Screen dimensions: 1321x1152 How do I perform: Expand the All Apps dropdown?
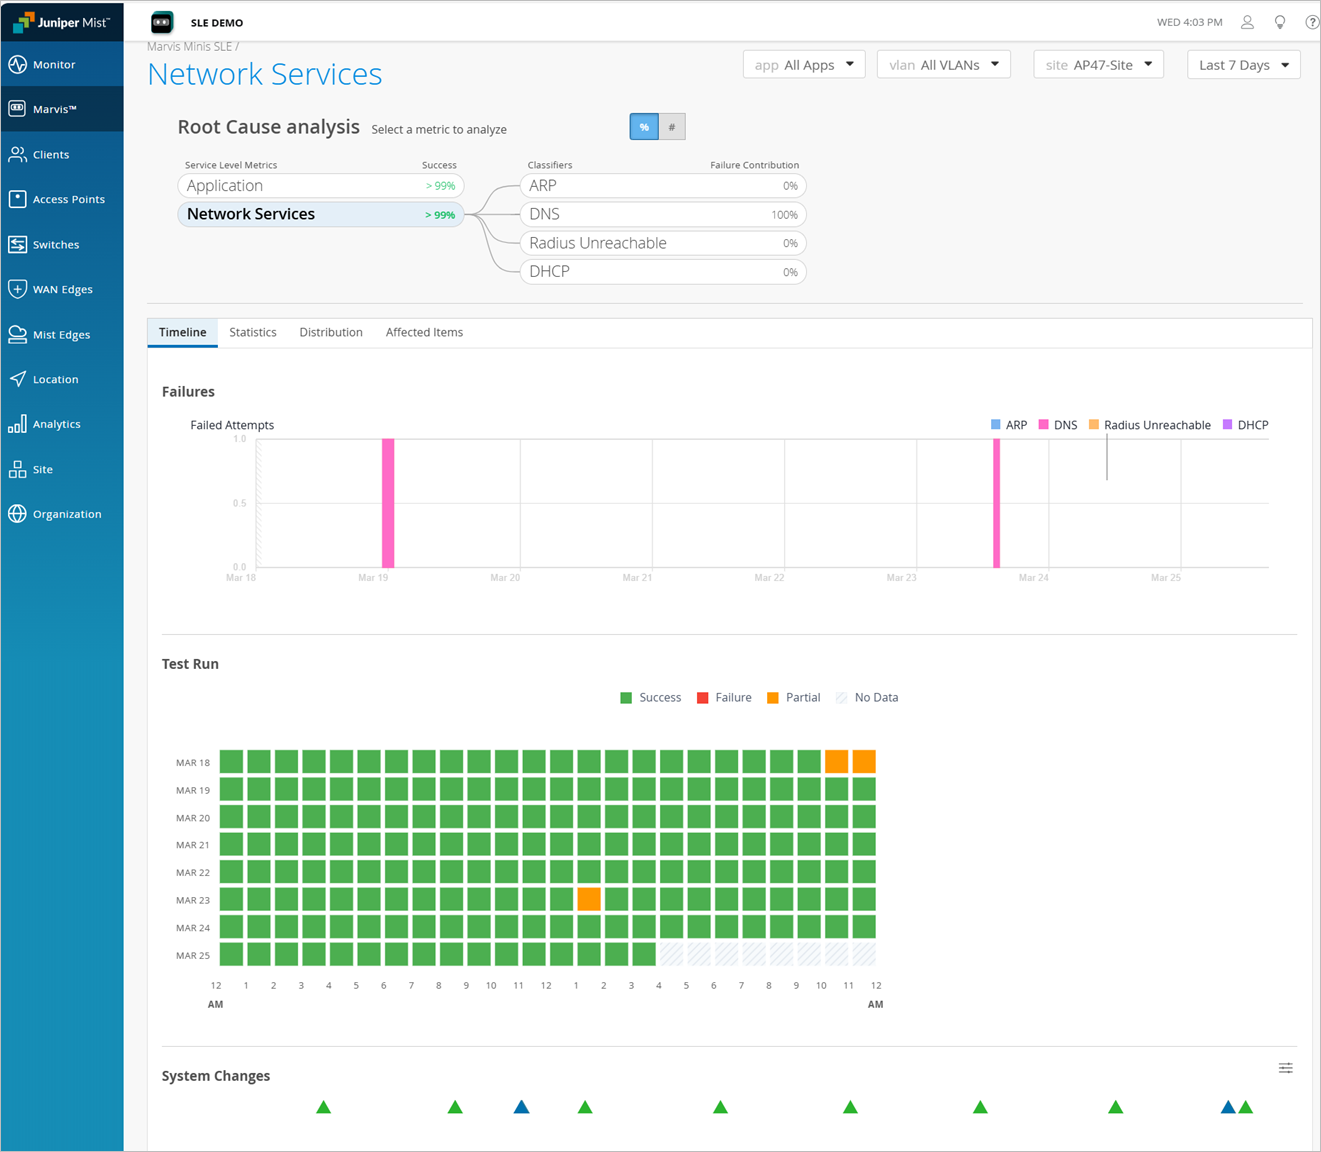click(x=804, y=65)
